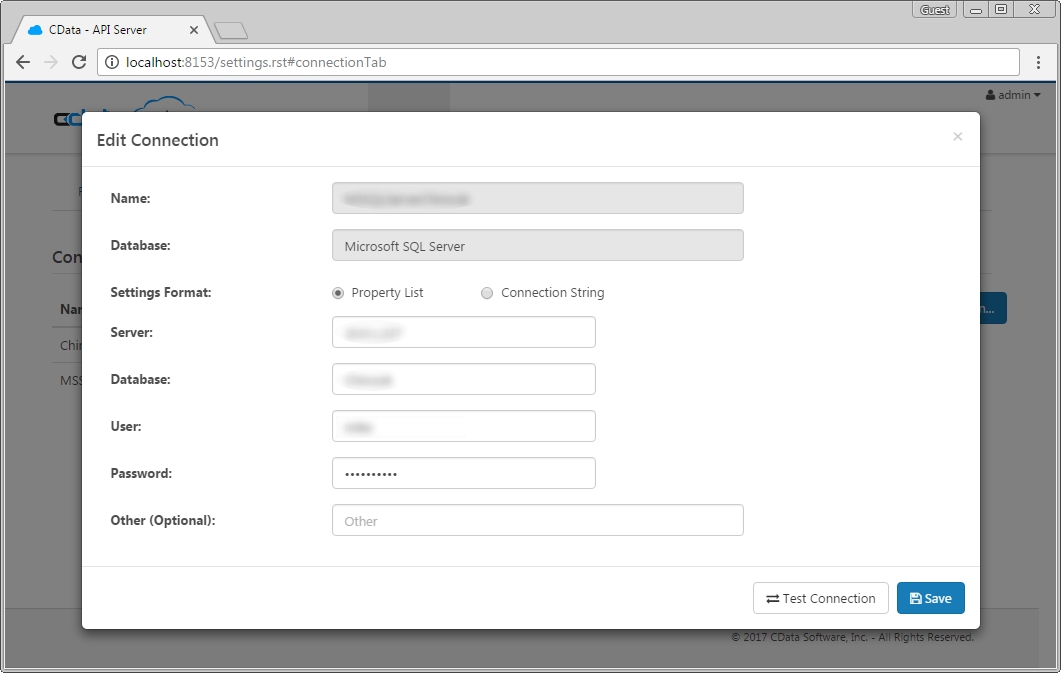Select the Property List radio button
1061x673 pixels.
338,293
